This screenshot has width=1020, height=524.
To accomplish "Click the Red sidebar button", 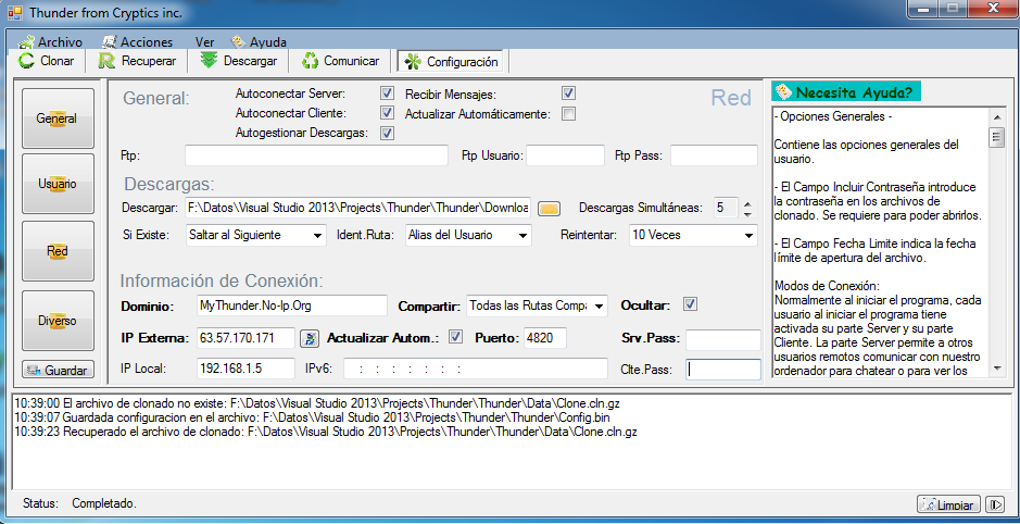I will (58, 251).
